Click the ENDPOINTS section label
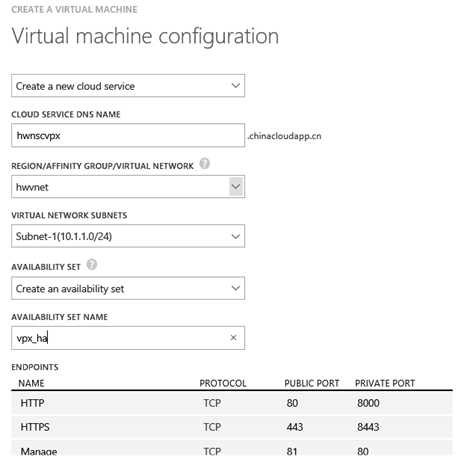 pos(35,367)
